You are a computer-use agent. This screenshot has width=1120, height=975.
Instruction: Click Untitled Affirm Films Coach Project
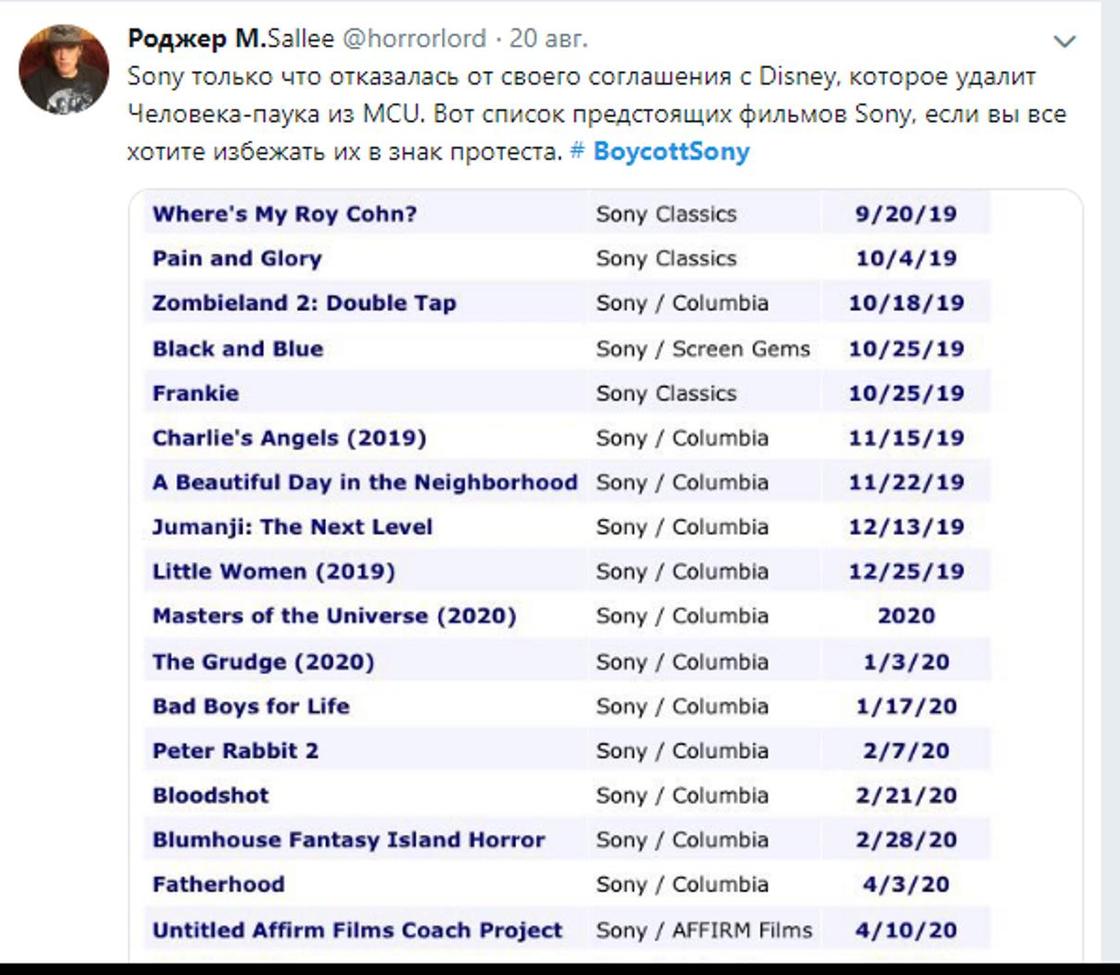(x=357, y=930)
